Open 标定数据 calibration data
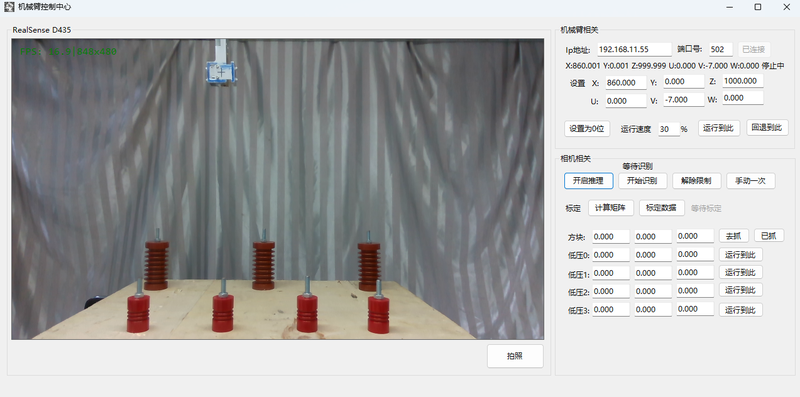 point(661,208)
